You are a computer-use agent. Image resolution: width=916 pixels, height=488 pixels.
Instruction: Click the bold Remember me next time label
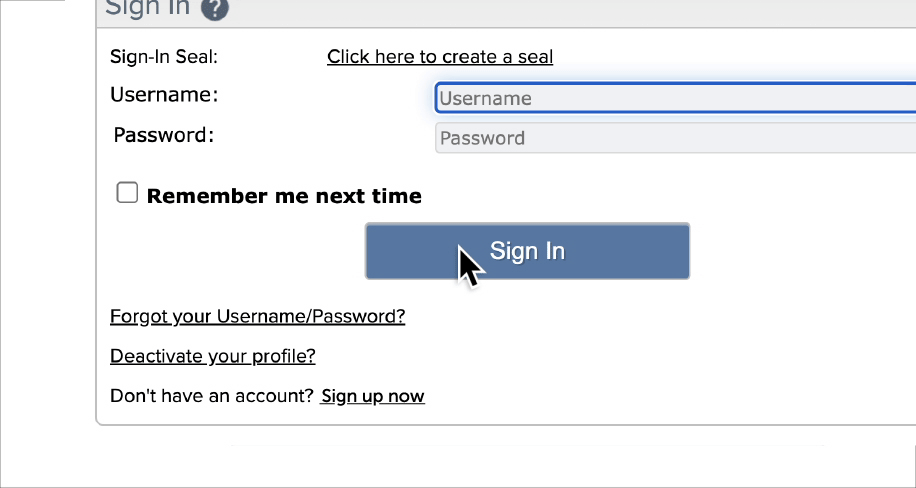(284, 196)
